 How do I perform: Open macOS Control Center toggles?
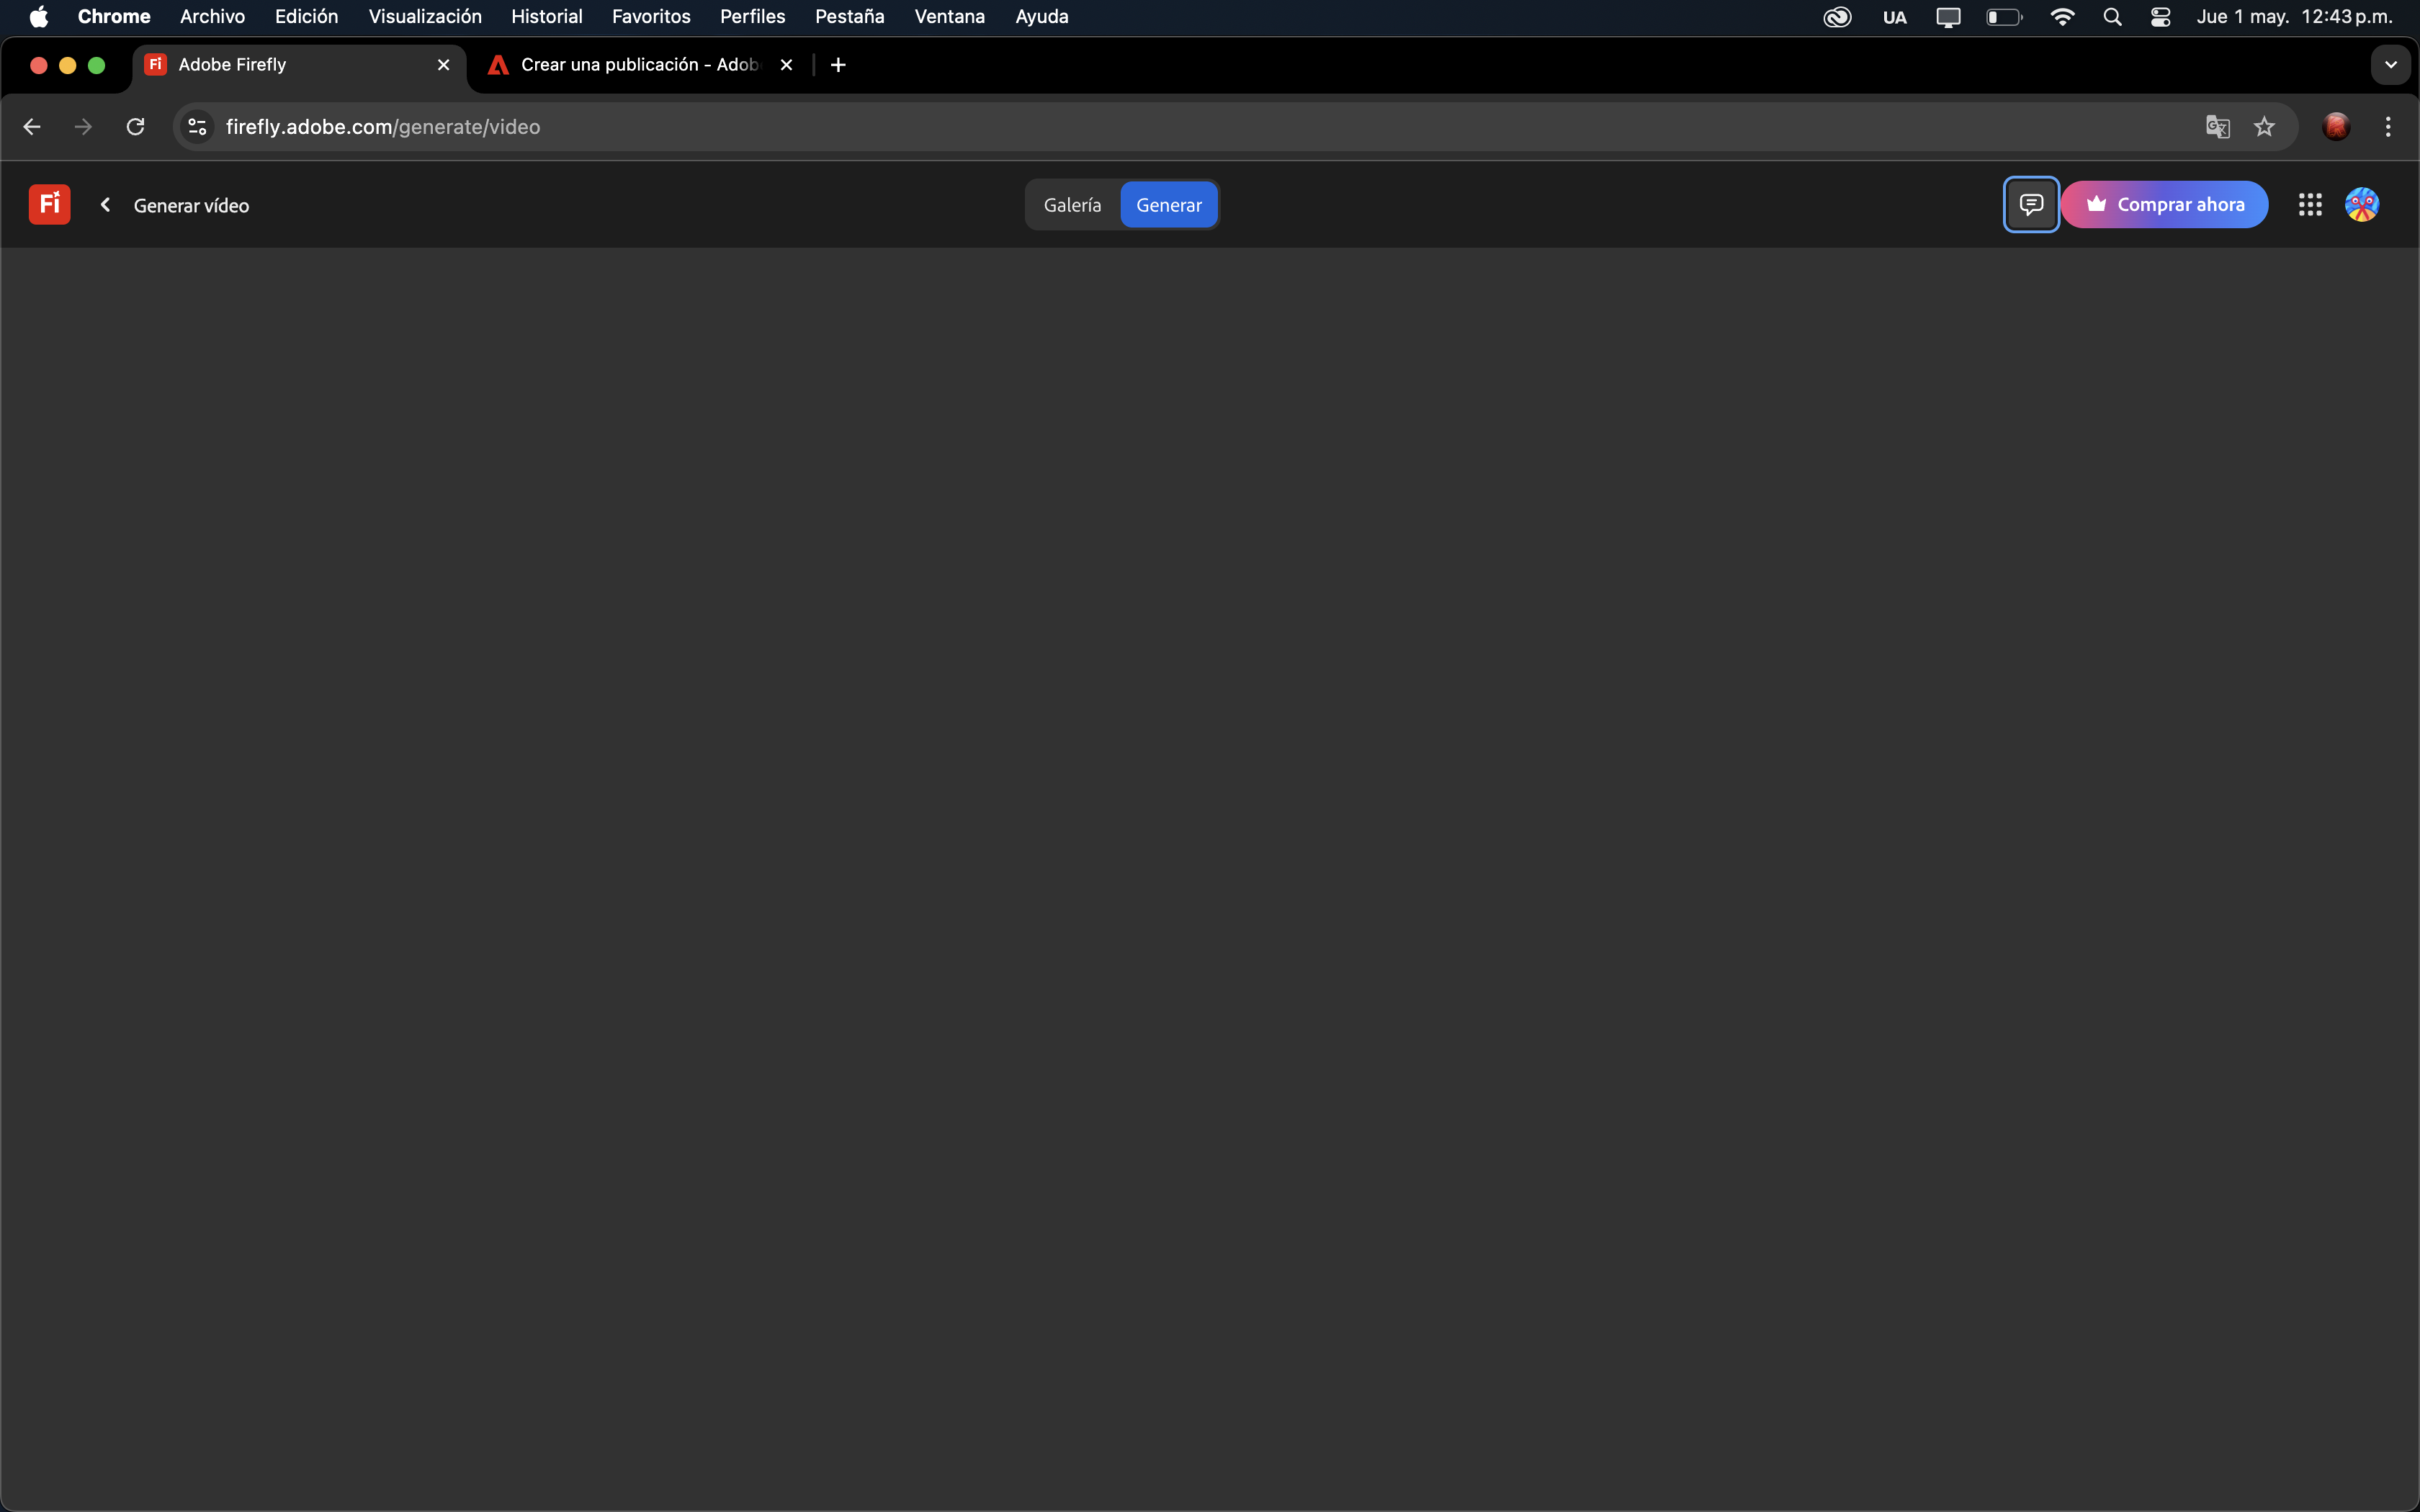(2160, 17)
